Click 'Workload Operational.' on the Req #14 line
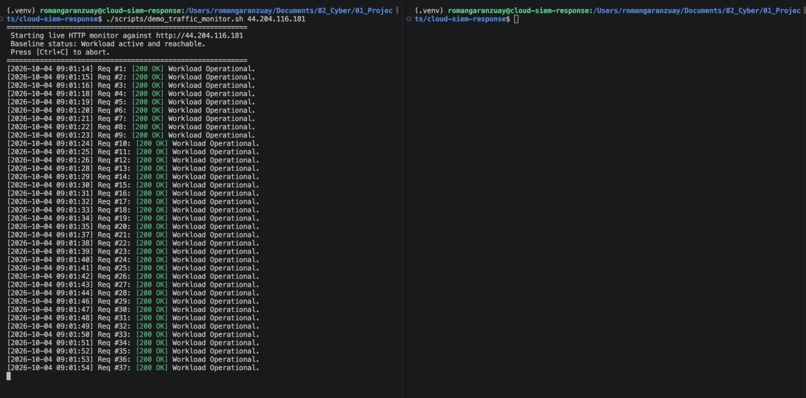 pos(215,177)
